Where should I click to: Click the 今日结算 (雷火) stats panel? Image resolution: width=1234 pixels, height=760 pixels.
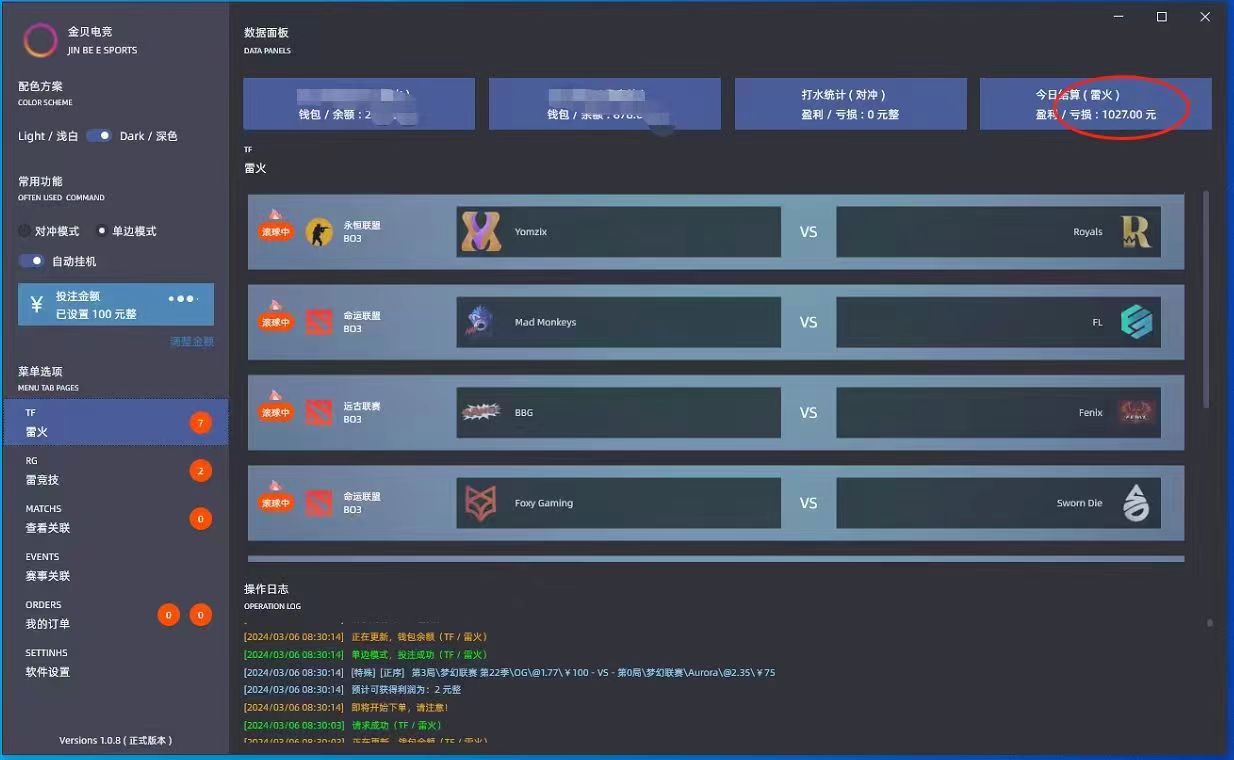tap(1095, 104)
